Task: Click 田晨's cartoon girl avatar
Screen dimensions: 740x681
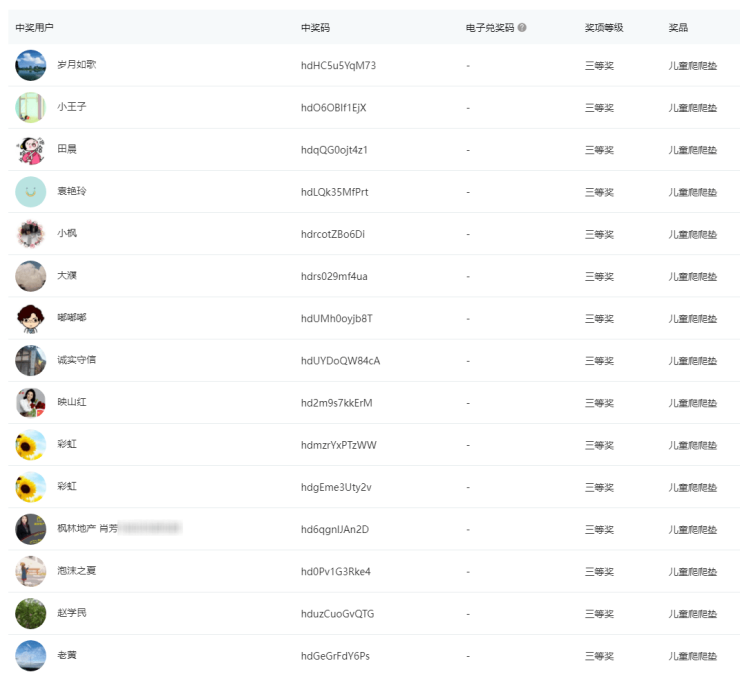Action: click(31, 150)
